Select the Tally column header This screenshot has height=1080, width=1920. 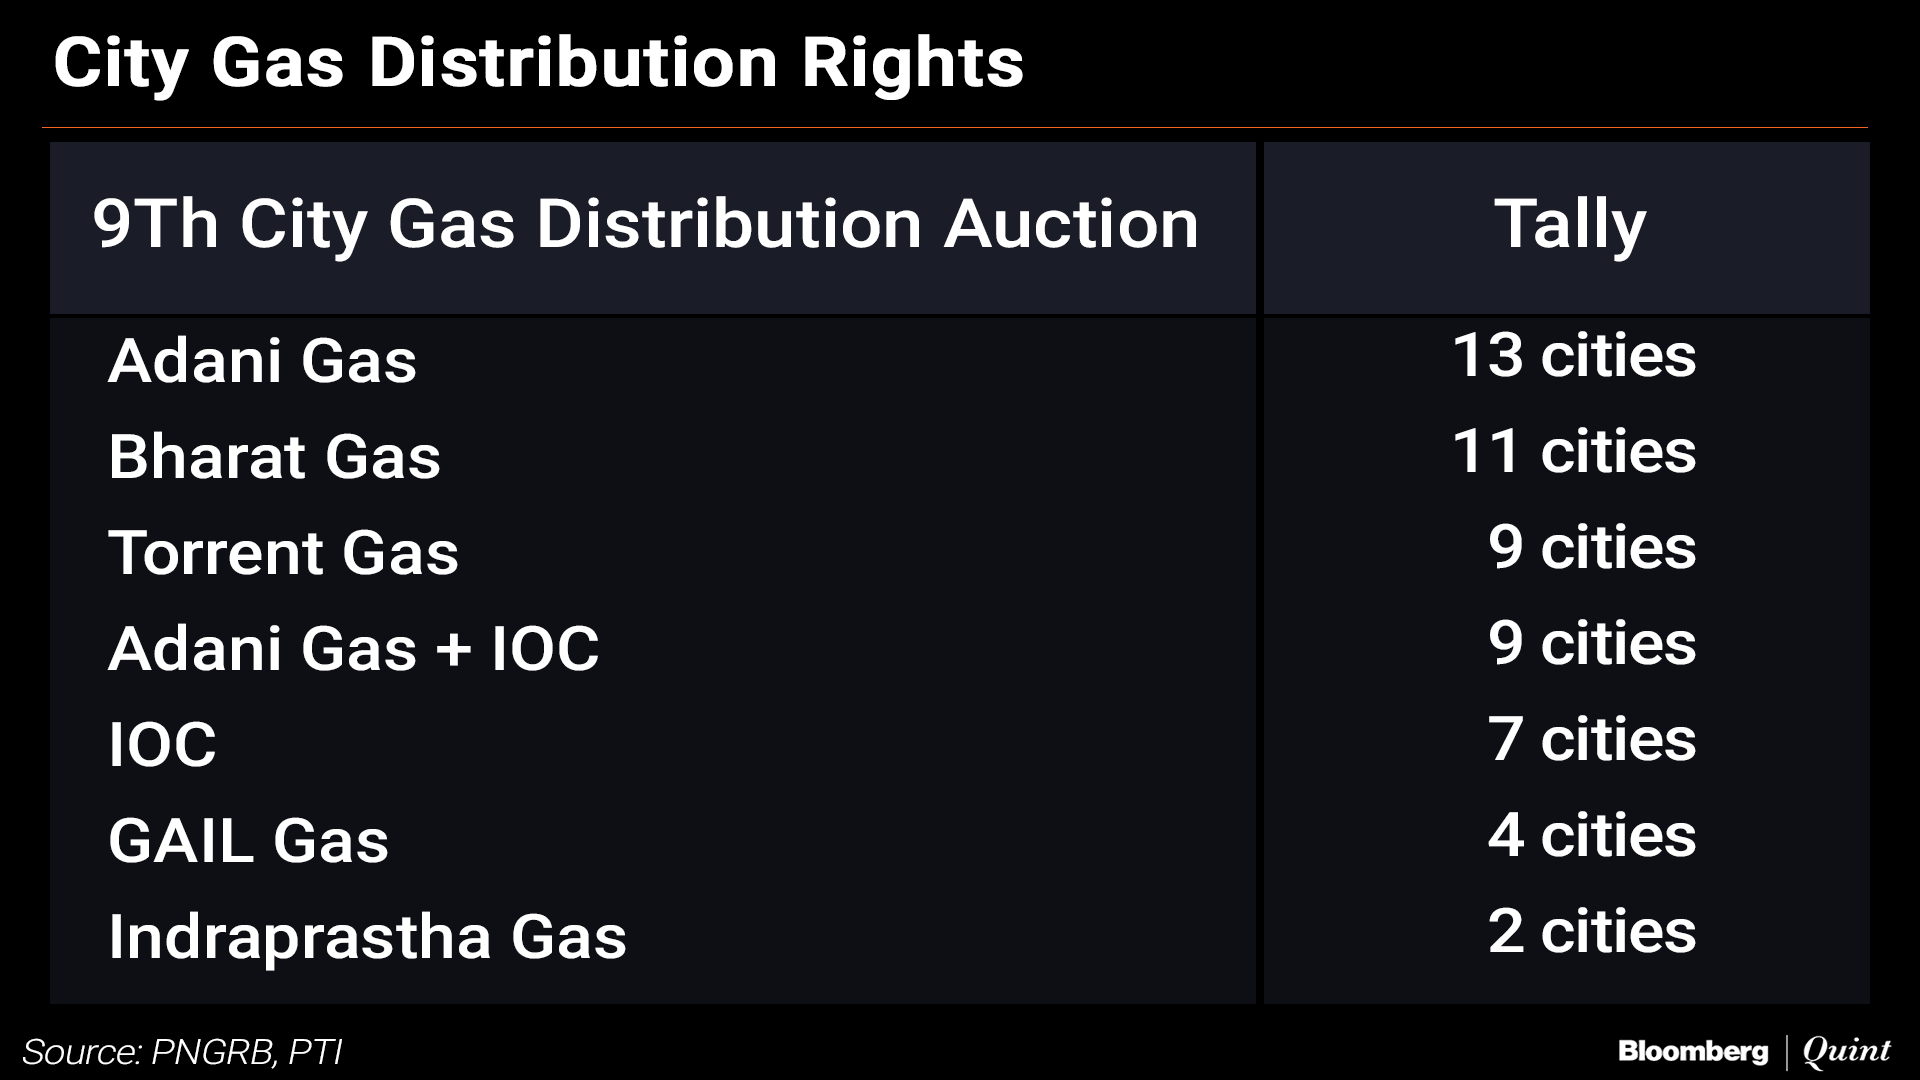[x=1569, y=224]
